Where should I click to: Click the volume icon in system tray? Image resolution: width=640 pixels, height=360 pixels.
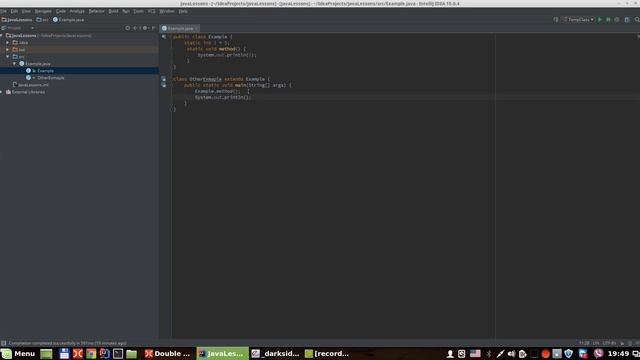coord(511,354)
